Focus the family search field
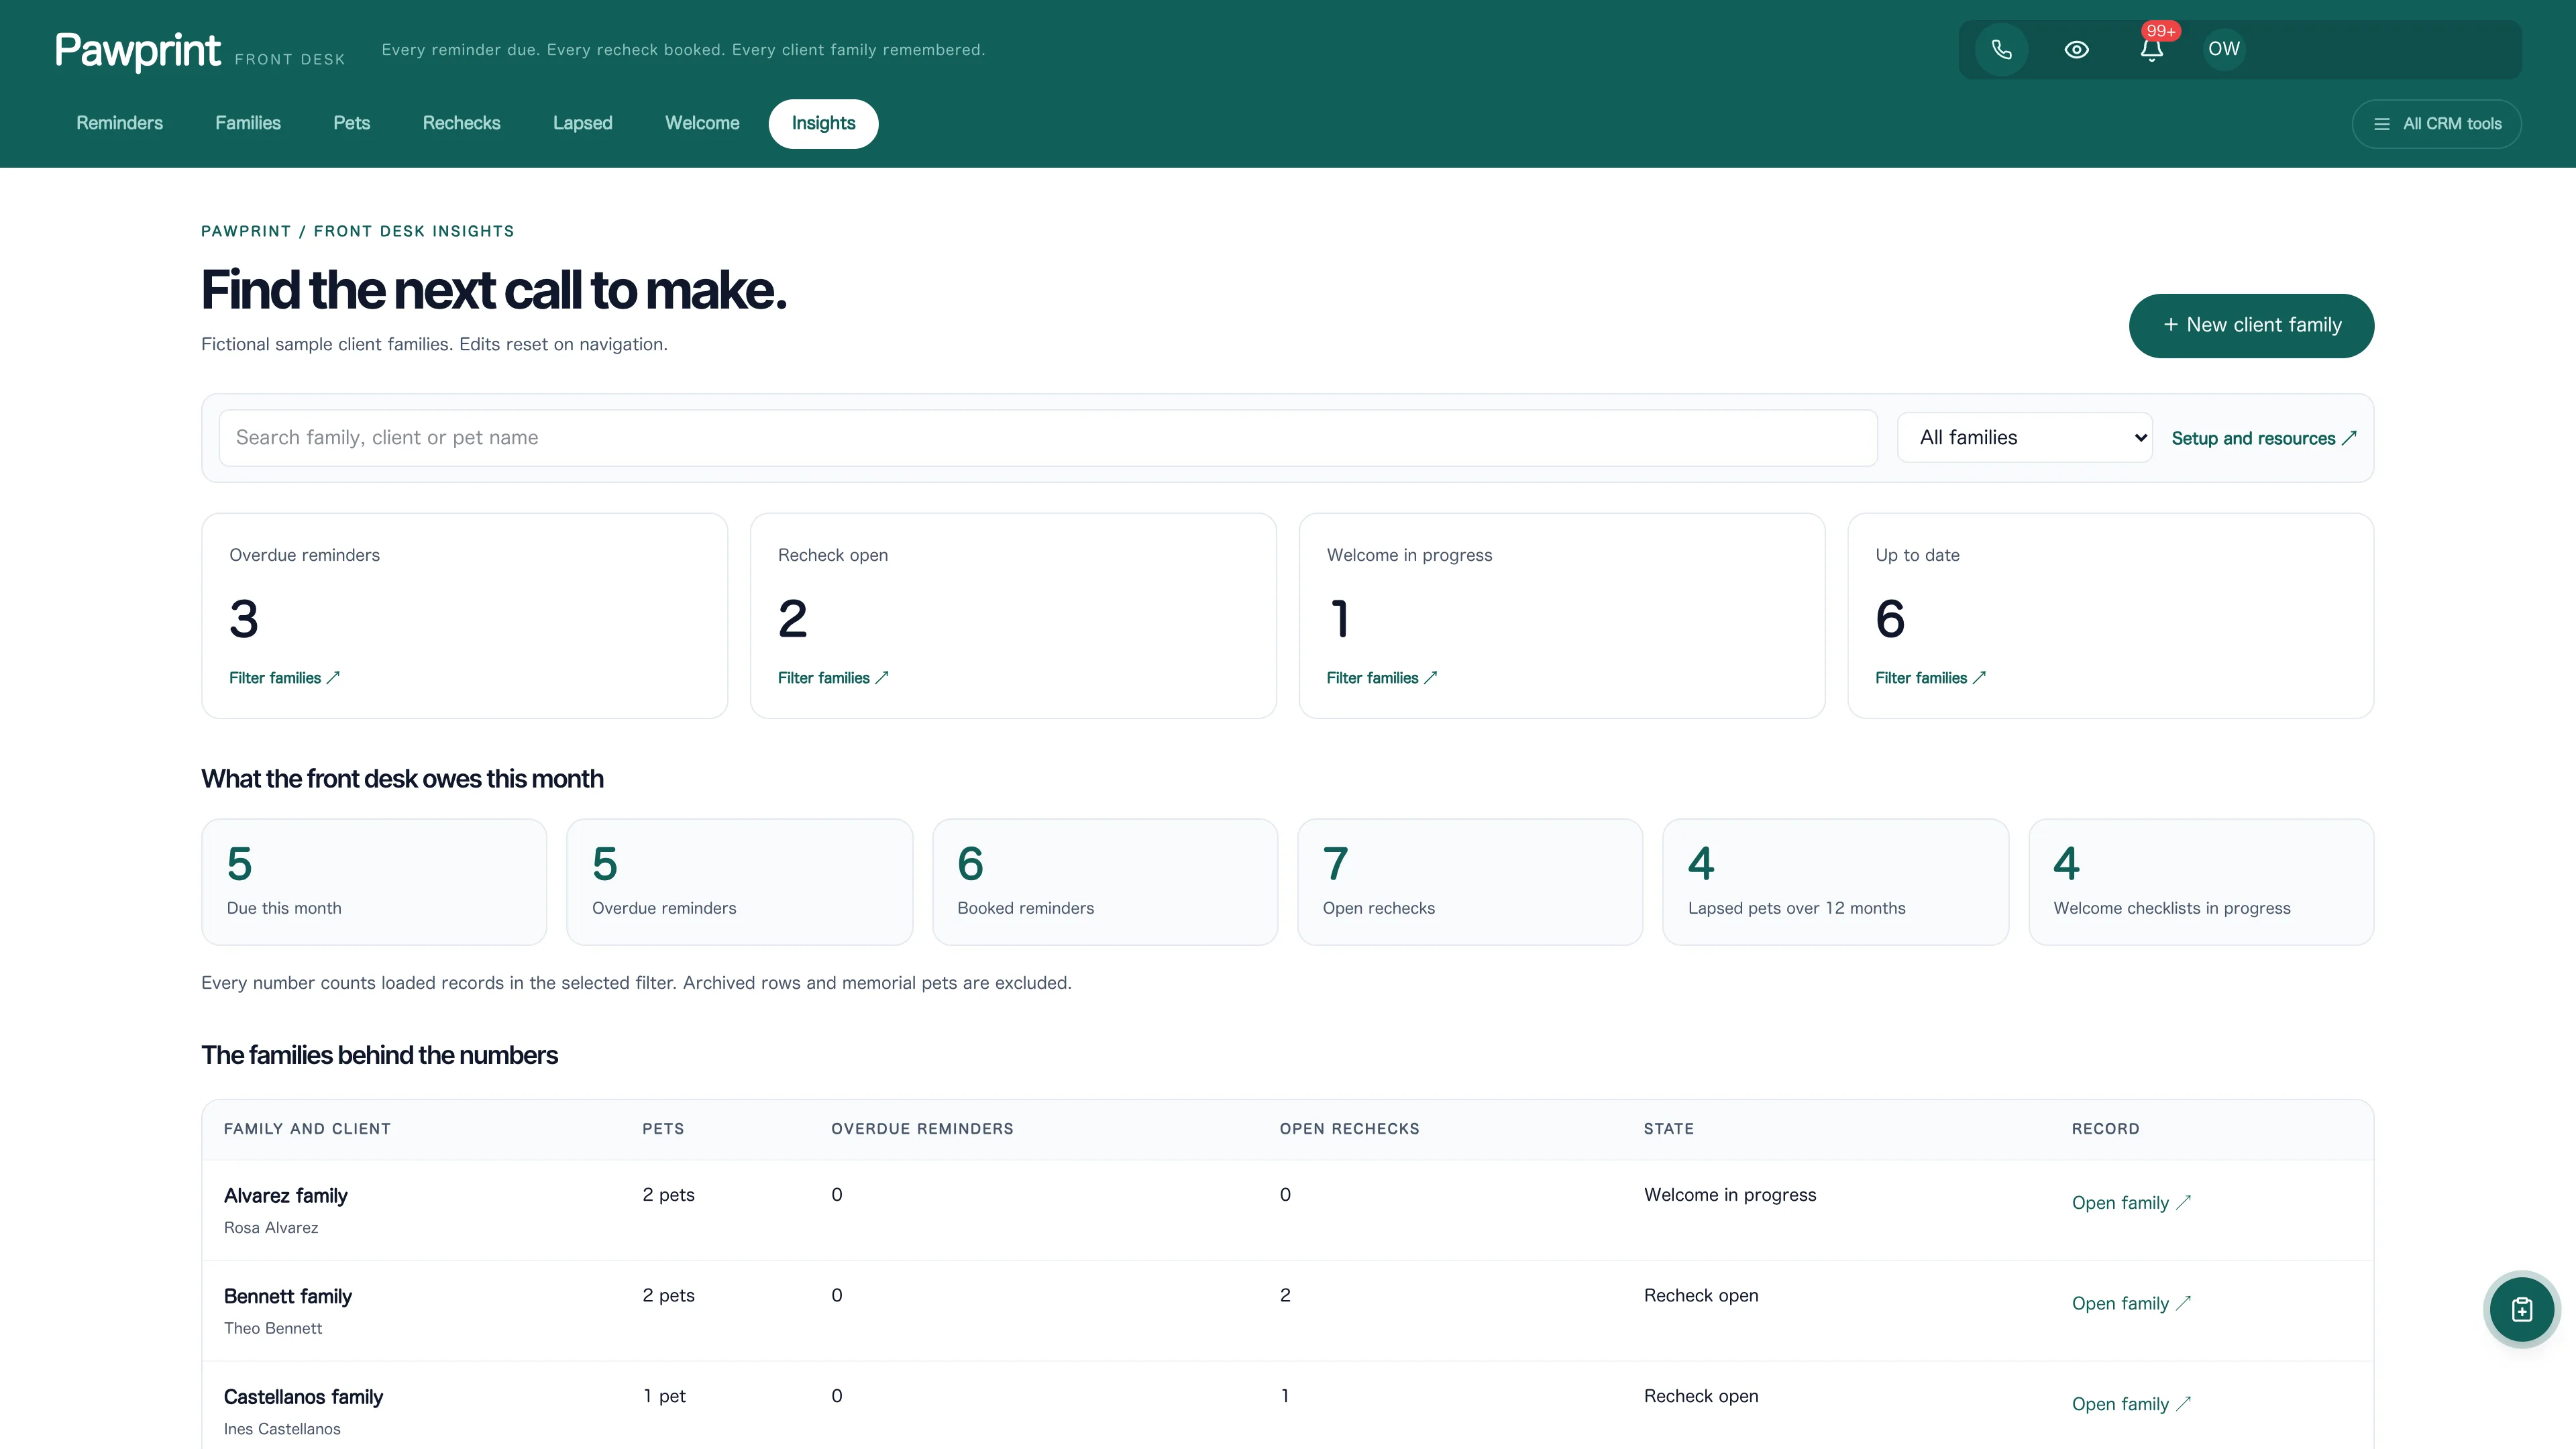 coord(1048,437)
